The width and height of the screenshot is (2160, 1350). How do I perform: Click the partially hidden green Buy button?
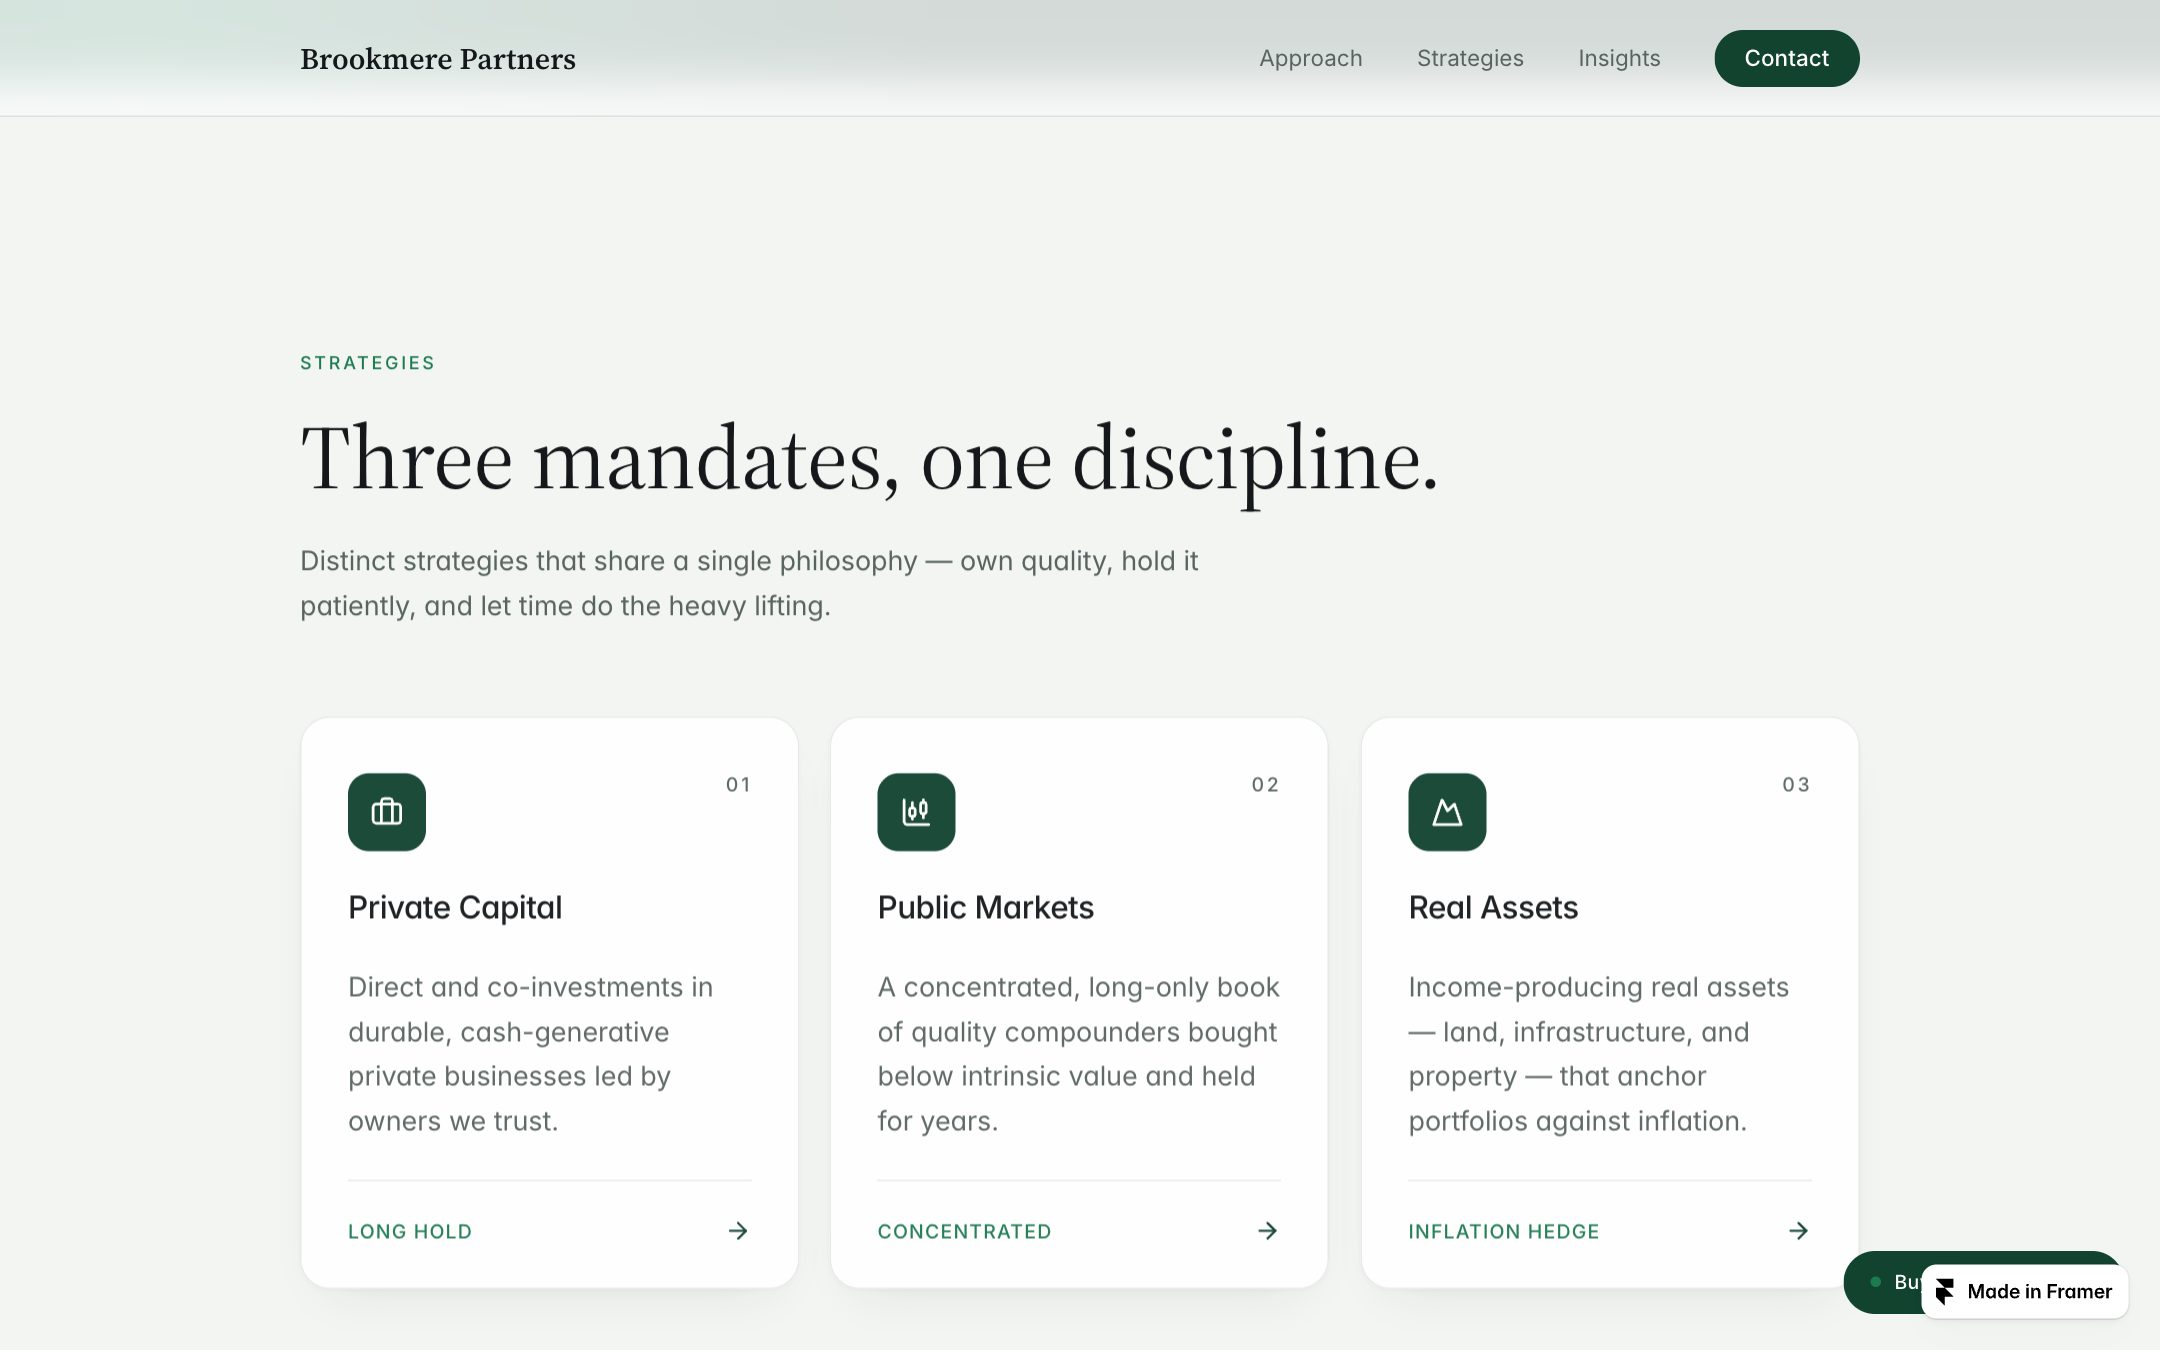tap(1883, 1282)
